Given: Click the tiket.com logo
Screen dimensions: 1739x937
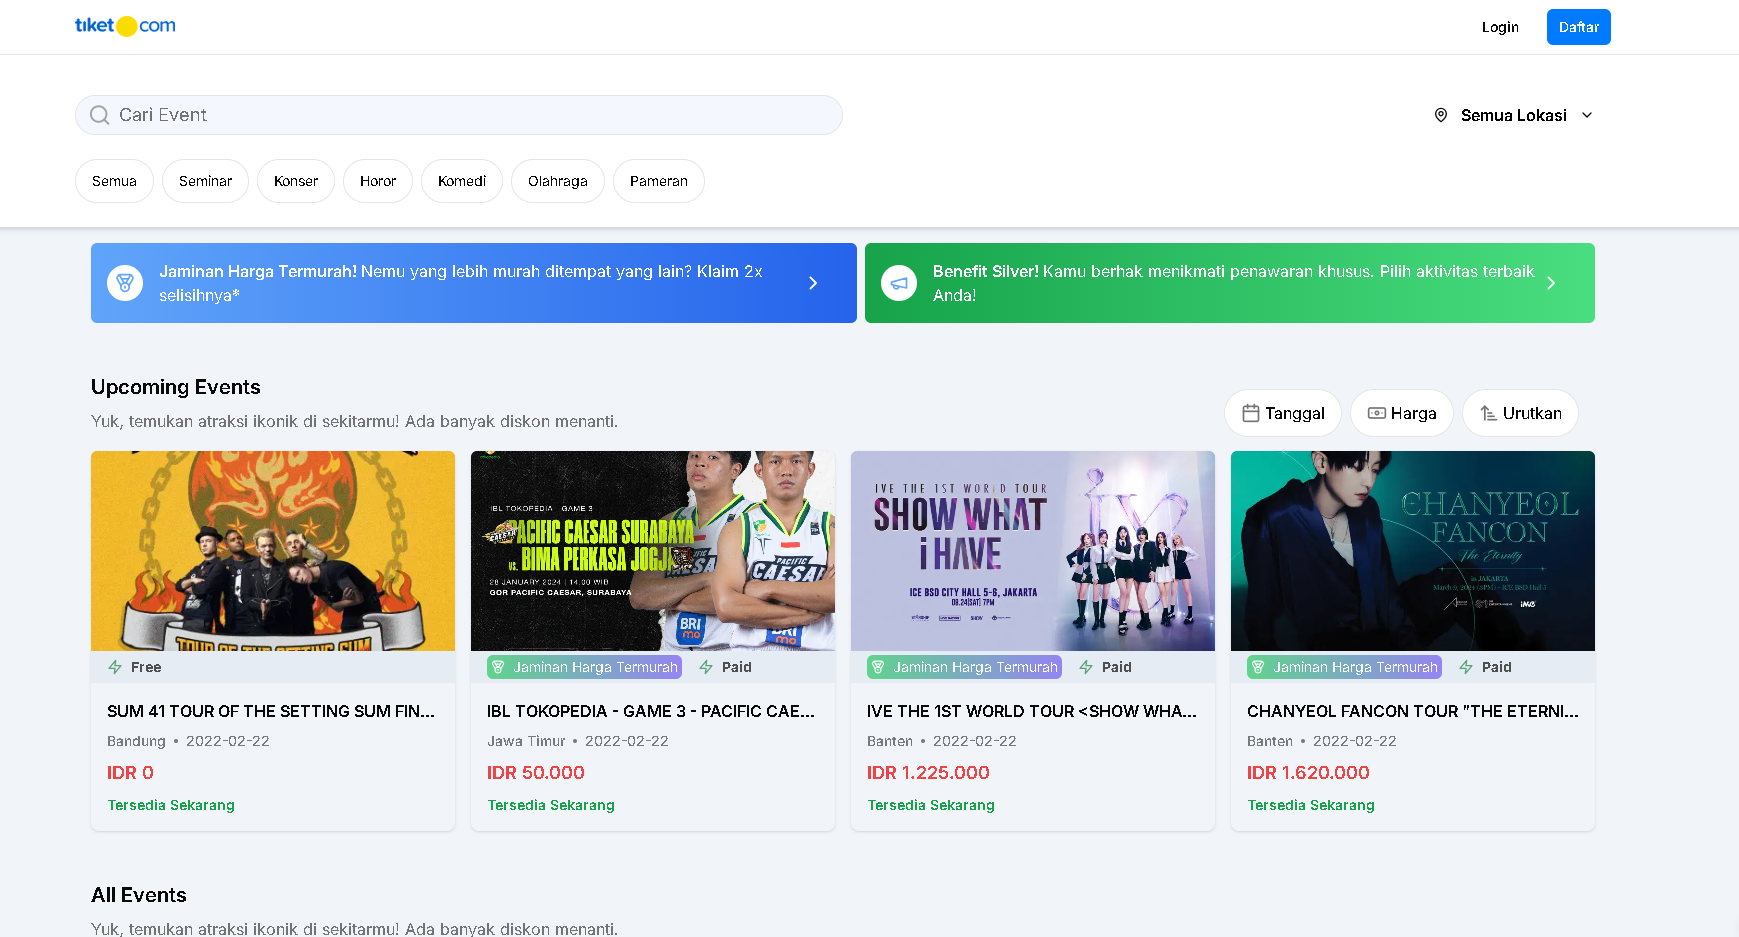Looking at the screenshot, I should coord(125,26).
